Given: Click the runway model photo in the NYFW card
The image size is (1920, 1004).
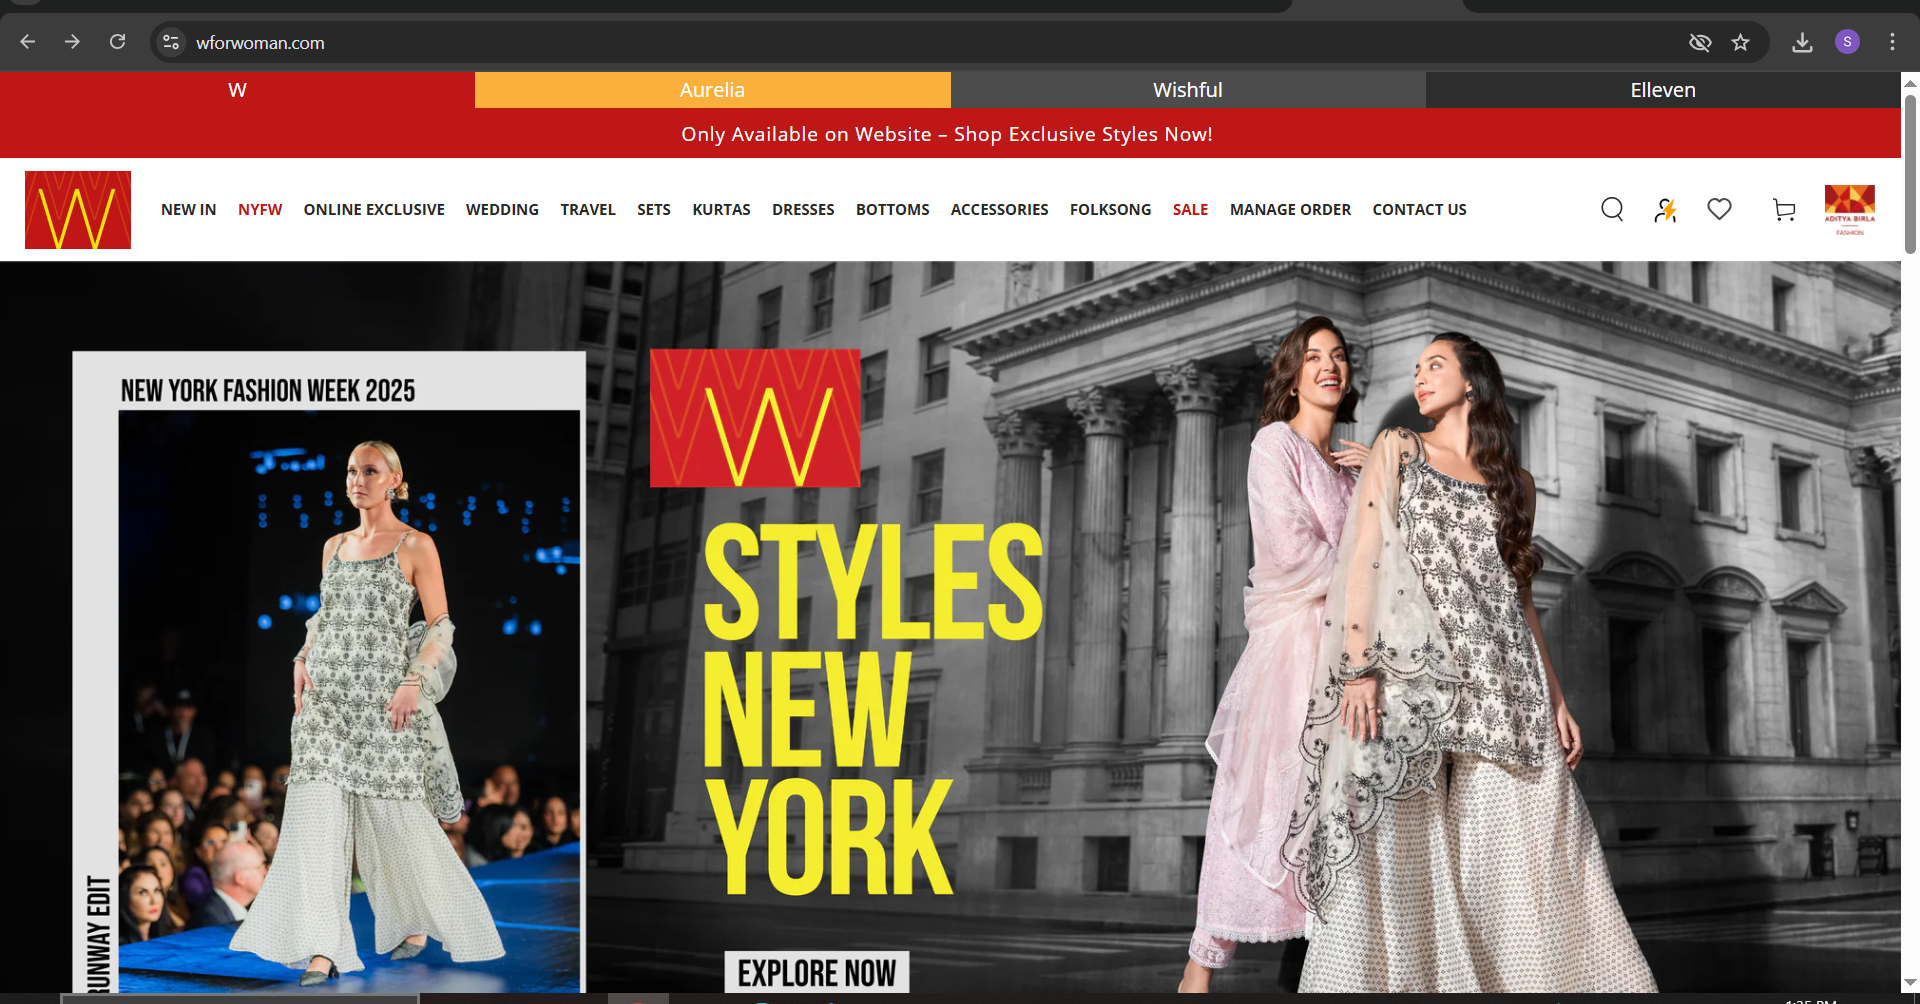Looking at the screenshot, I should tap(349, 700).
